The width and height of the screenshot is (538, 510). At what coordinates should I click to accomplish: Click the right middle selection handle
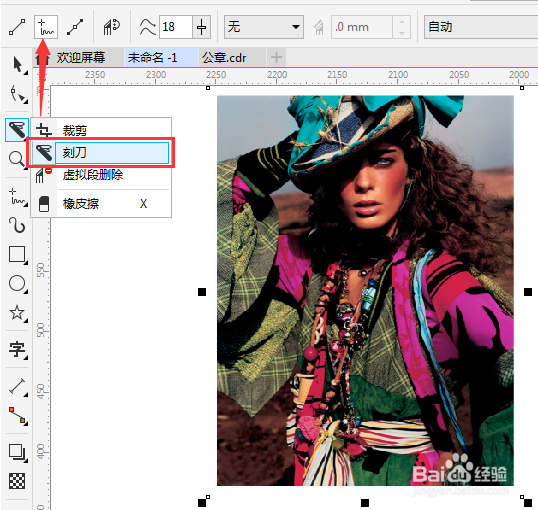click(528, 292)
